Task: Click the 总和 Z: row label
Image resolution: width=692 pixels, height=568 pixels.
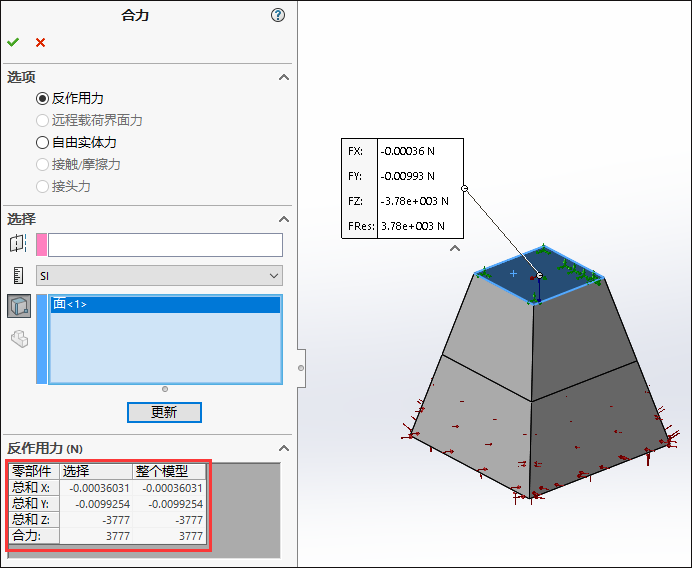Action: (34, 519)
